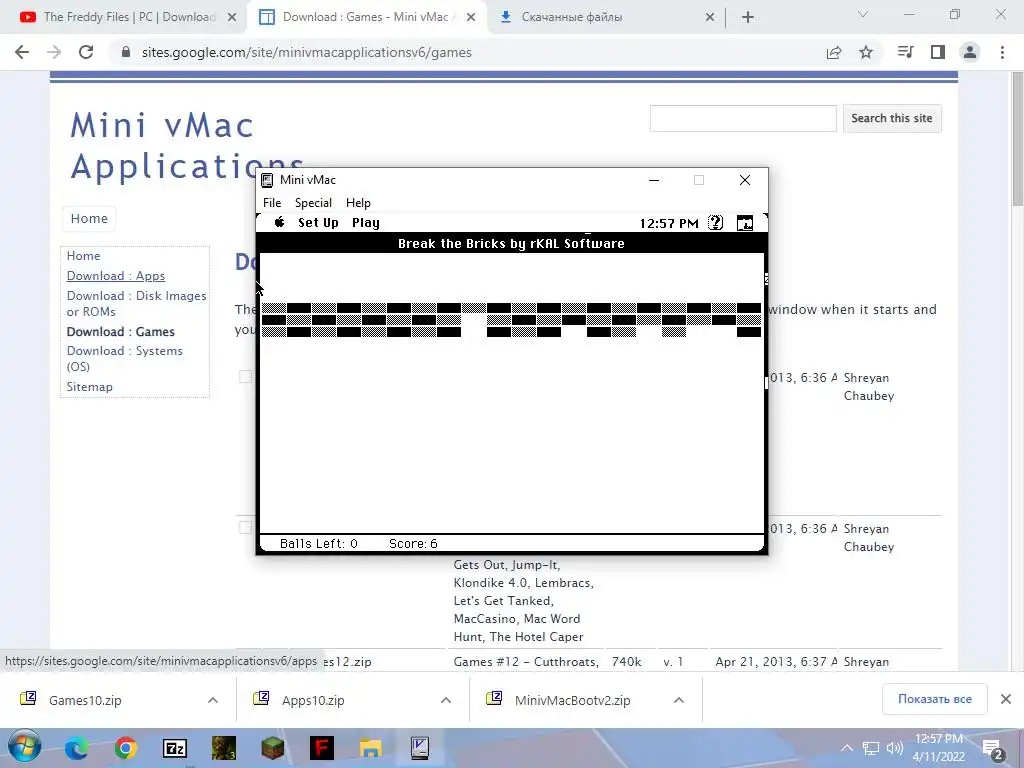Click the Mac menu bar clock 12:57 PM
This screenshot has width=1024, height=768.
coord(669,223)
